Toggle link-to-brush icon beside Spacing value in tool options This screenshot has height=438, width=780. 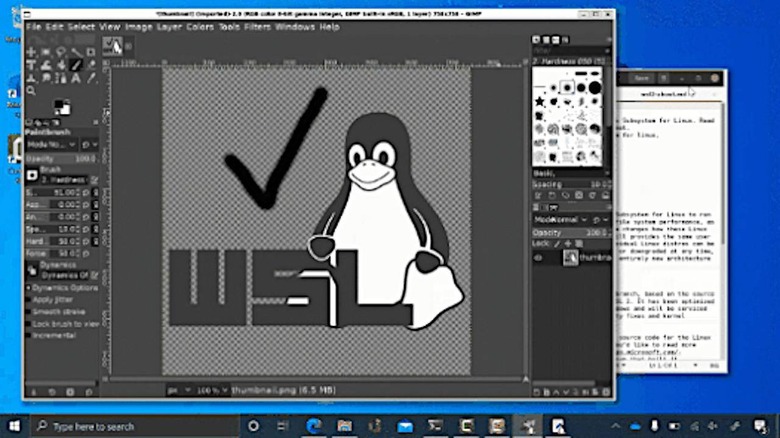tap(96, 229)
